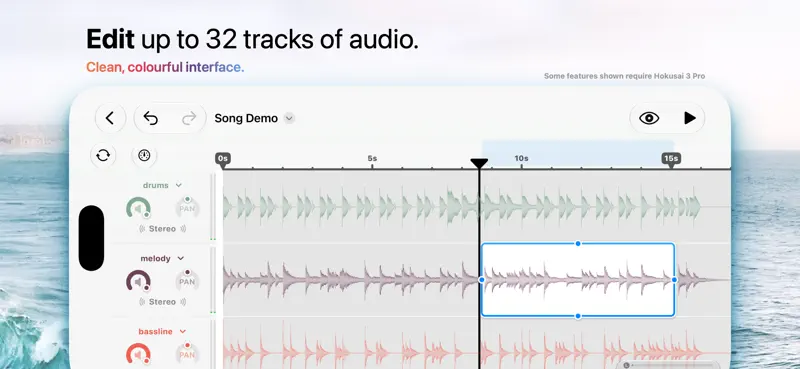This screenshot has height=369, width=800.
Task: Open the Song Demo title dropdown
Action: tap(289, 118)
